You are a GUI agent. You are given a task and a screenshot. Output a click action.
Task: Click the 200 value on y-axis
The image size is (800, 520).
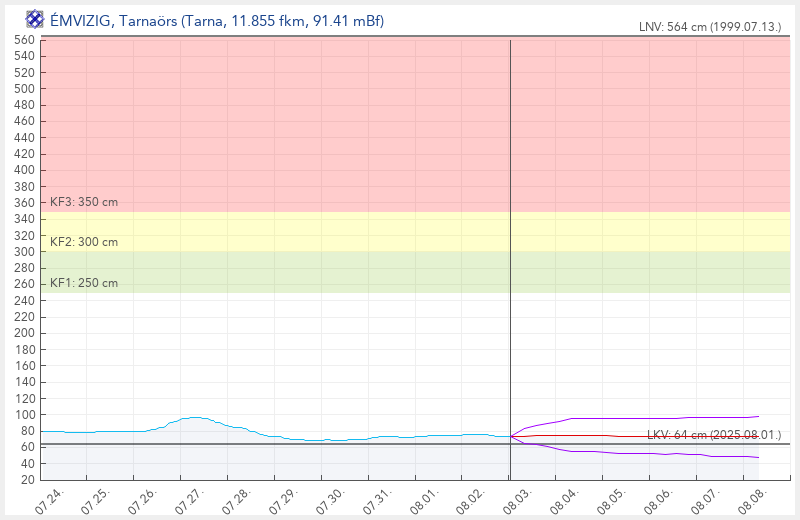pyautogui.click(x=24, y=333)
